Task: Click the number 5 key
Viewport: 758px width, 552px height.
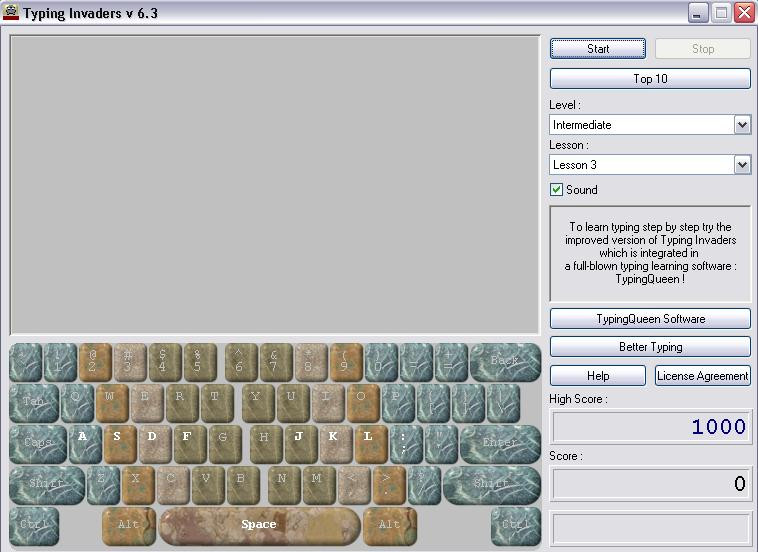Action: click(x=200, y=363)
